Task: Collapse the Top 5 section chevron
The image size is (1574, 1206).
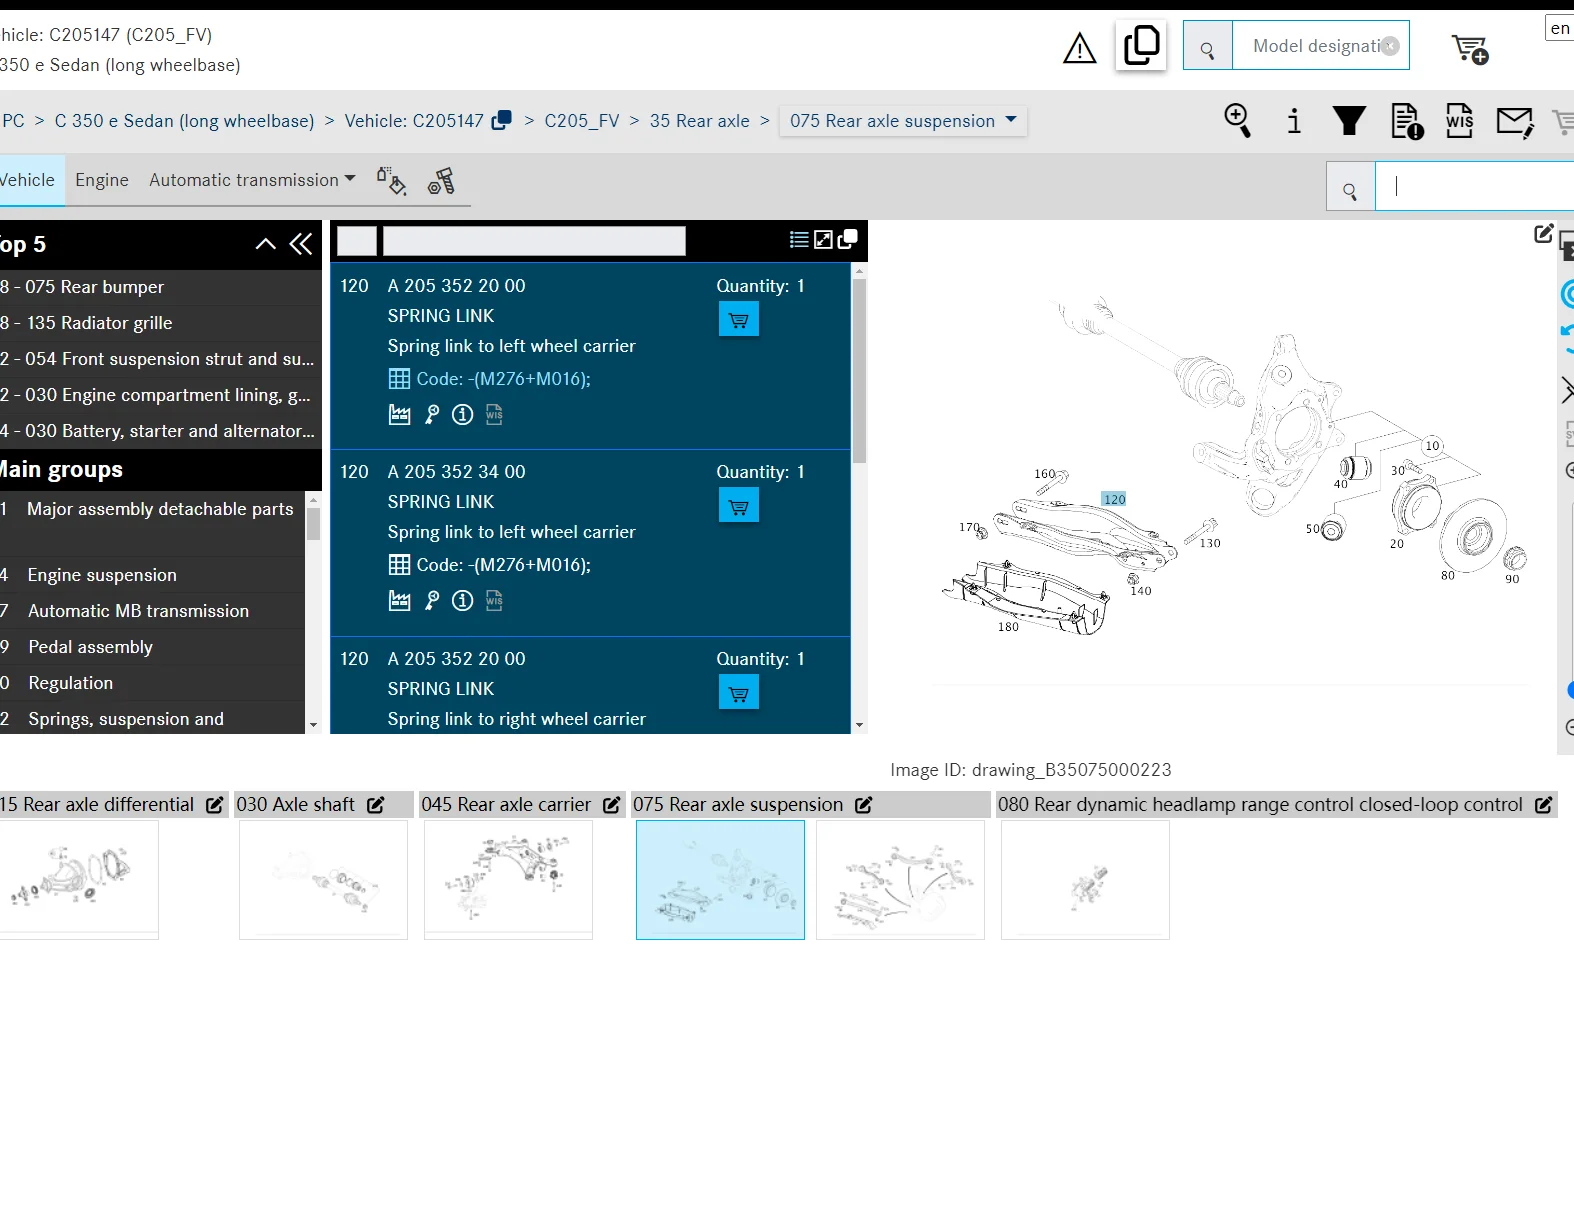Action: click(266, 244)
